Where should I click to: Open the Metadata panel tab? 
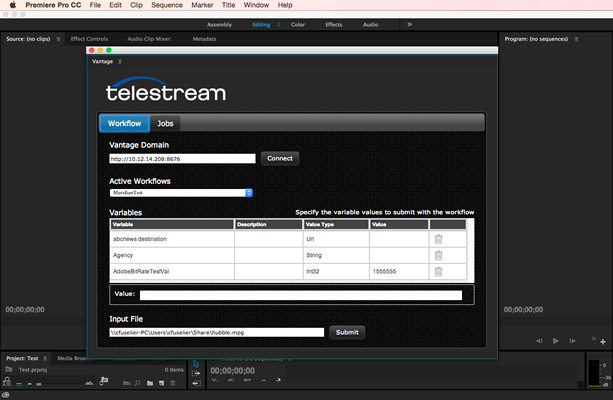[x=204, y=39]
